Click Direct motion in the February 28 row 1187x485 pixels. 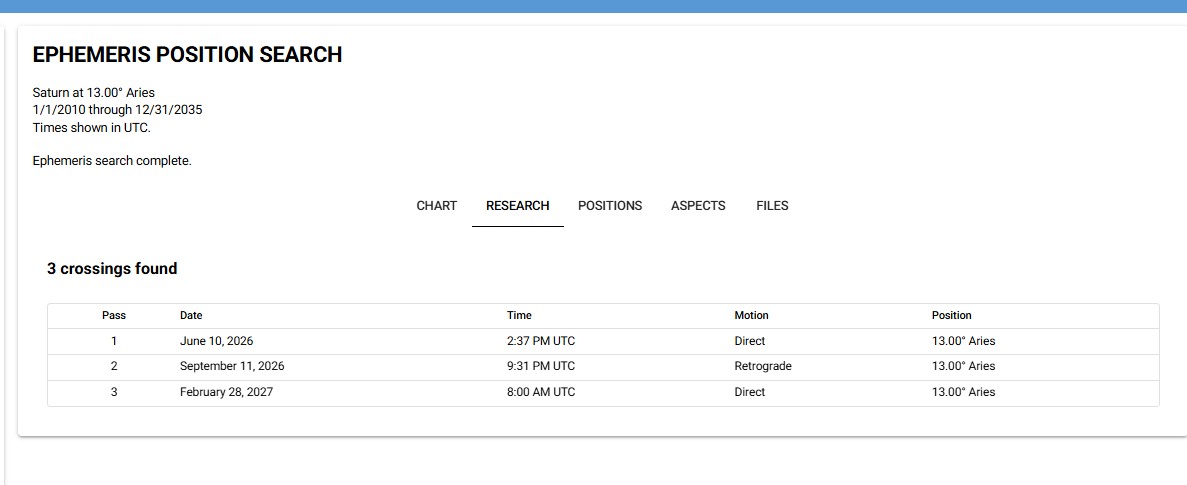click(749, 392)
